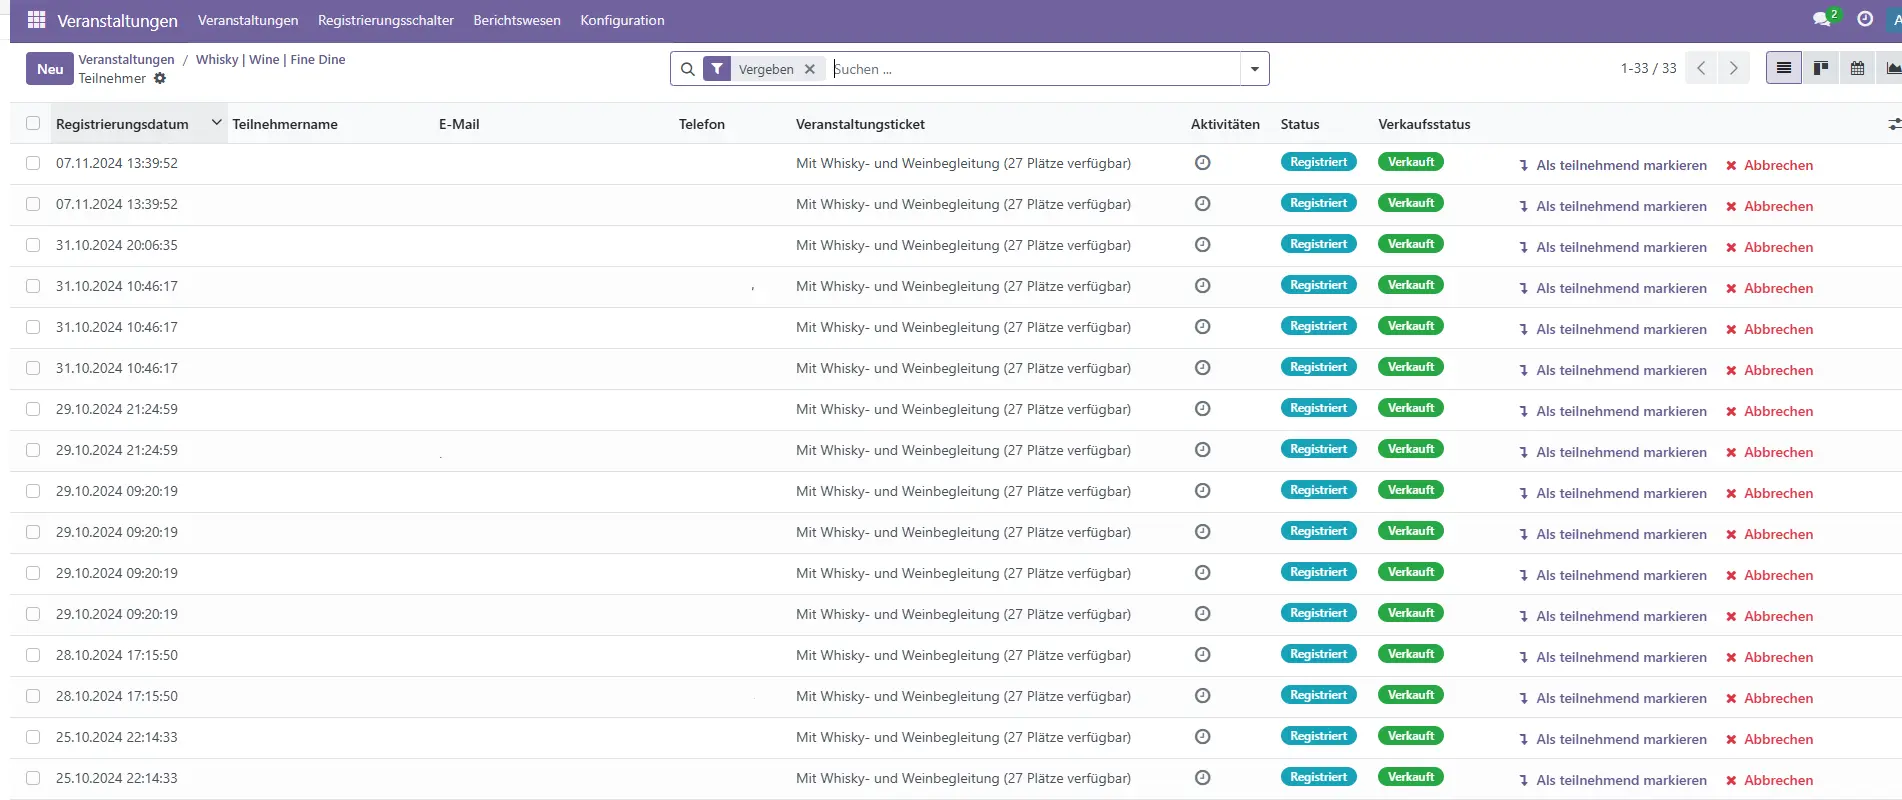This screenshot has width=1902, height=800.
Task: Sort by Verkaufsstatus column header
Action: (x=1424, y=124)
